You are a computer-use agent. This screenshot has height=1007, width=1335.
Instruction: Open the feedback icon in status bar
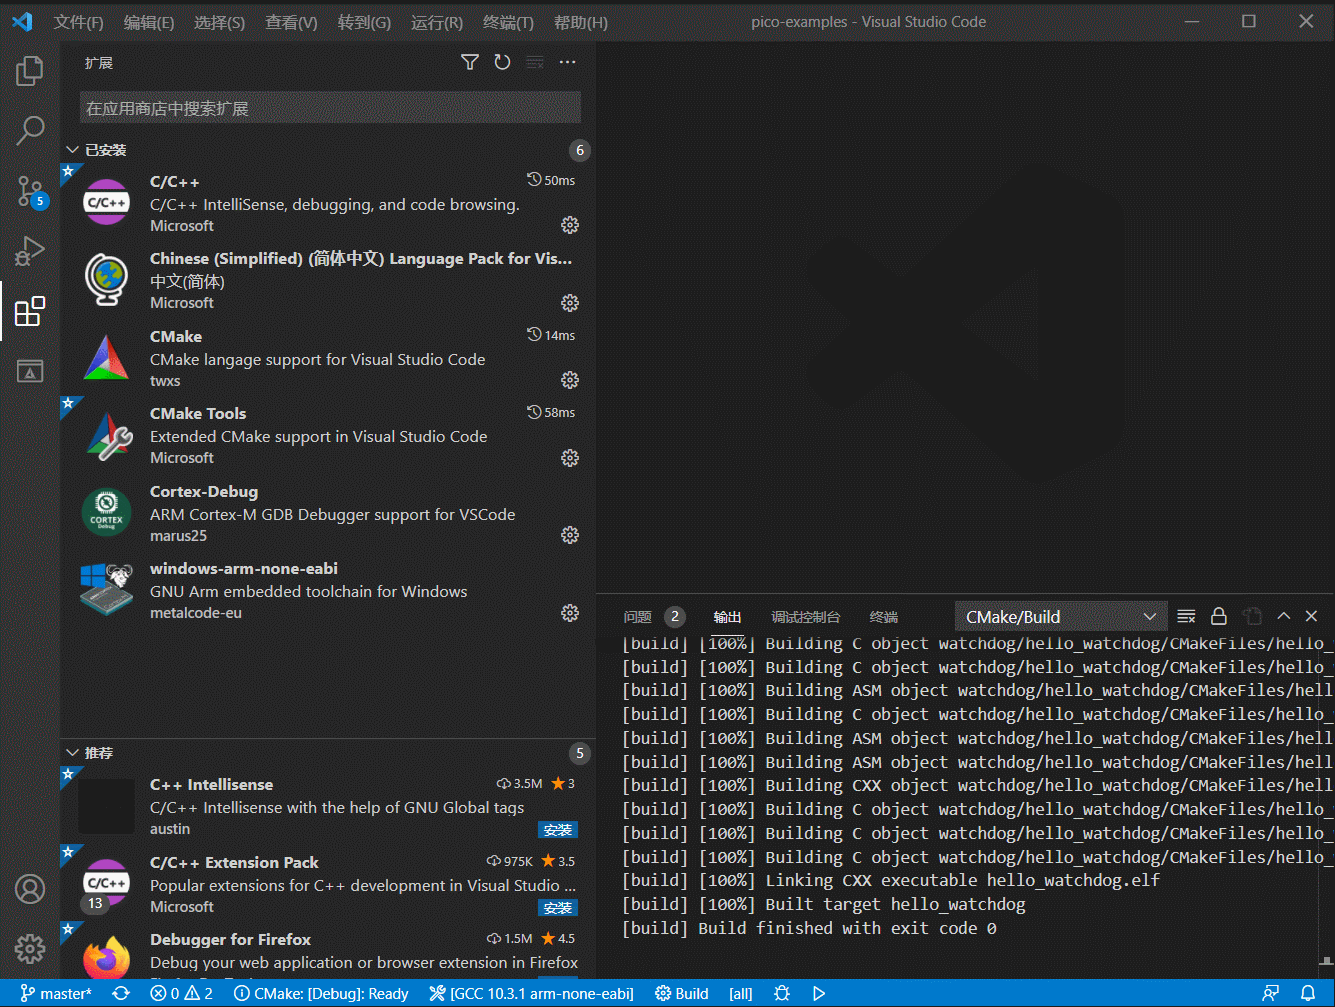(x=1271, y=993)
